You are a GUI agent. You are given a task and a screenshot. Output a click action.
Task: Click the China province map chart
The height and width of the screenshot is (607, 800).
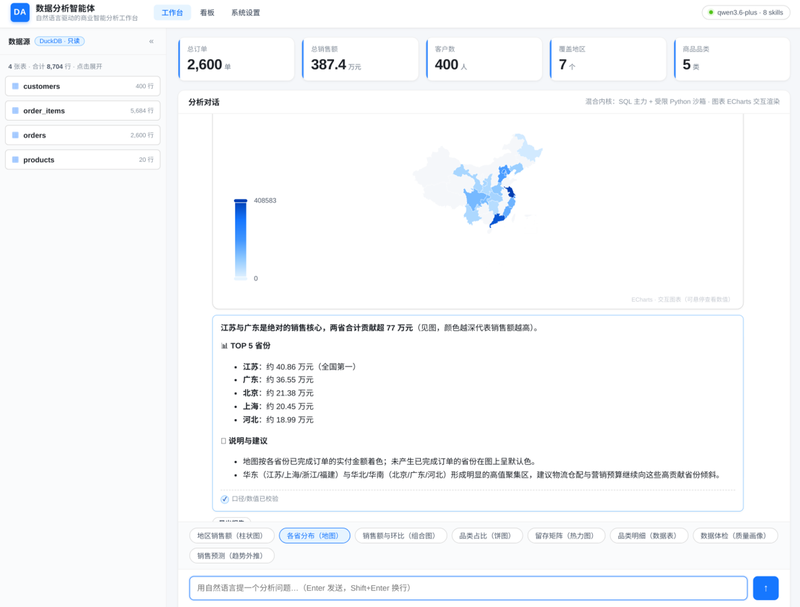point(478,183)
